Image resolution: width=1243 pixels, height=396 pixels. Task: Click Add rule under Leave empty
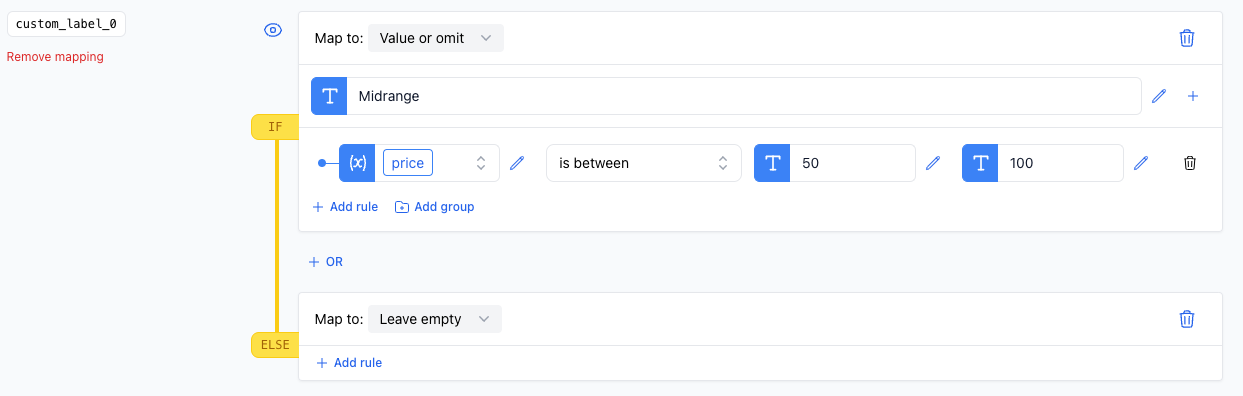pyautogui.click(x=349, y=363)
